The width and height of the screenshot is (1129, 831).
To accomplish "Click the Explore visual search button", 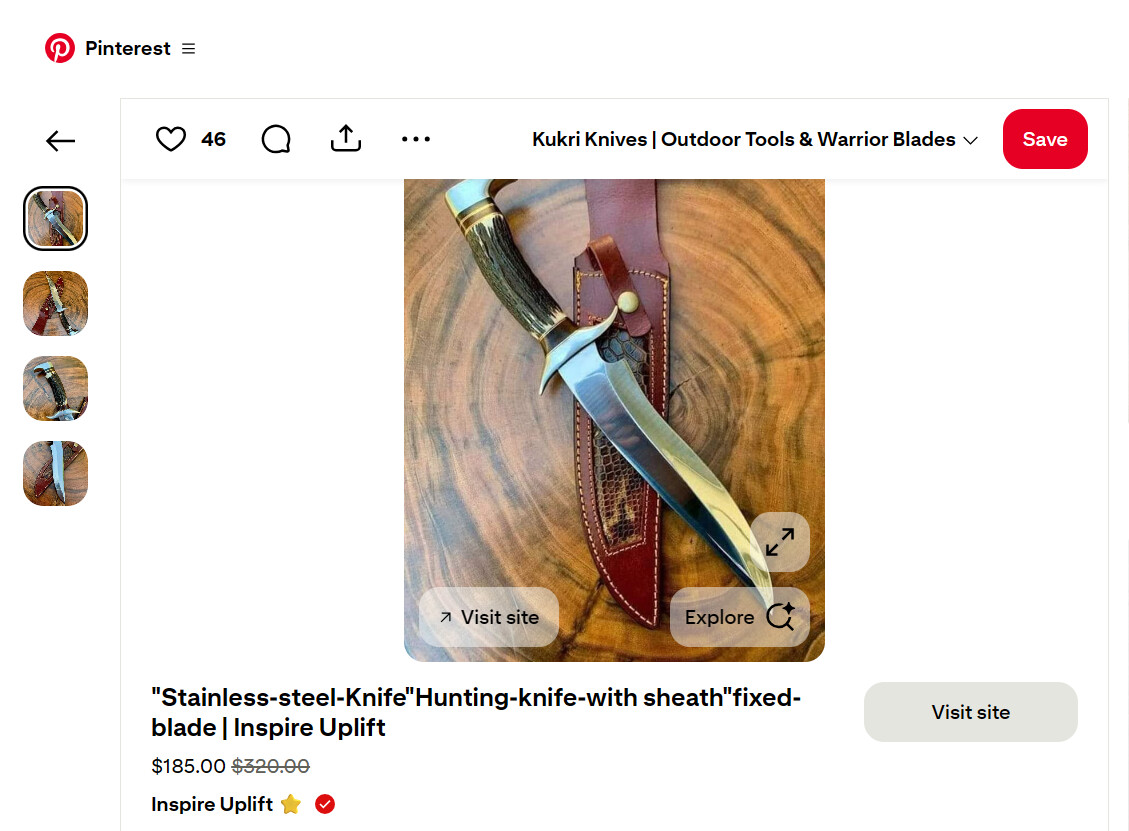I will (x=739, y=617).
